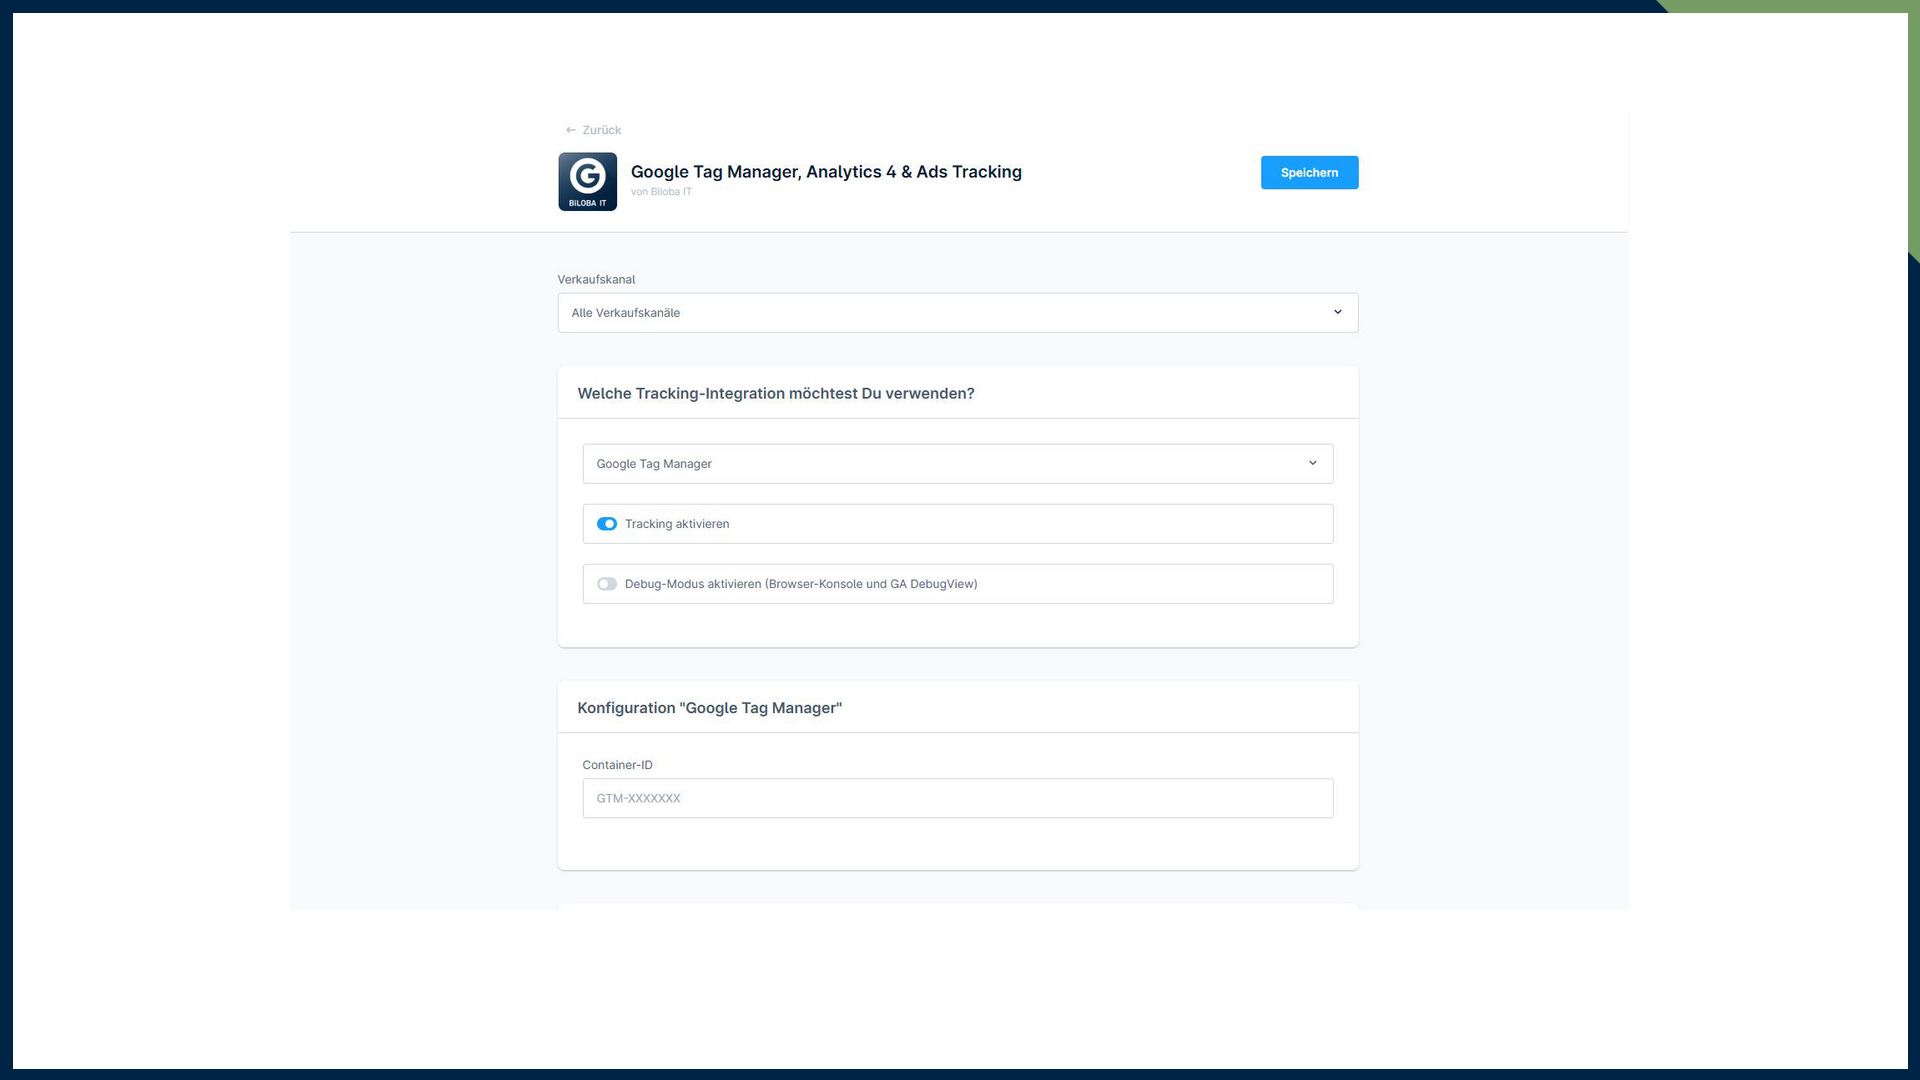
Task: Click the Konfiguration "Google Tag Manager" heading
Action: 709,708
